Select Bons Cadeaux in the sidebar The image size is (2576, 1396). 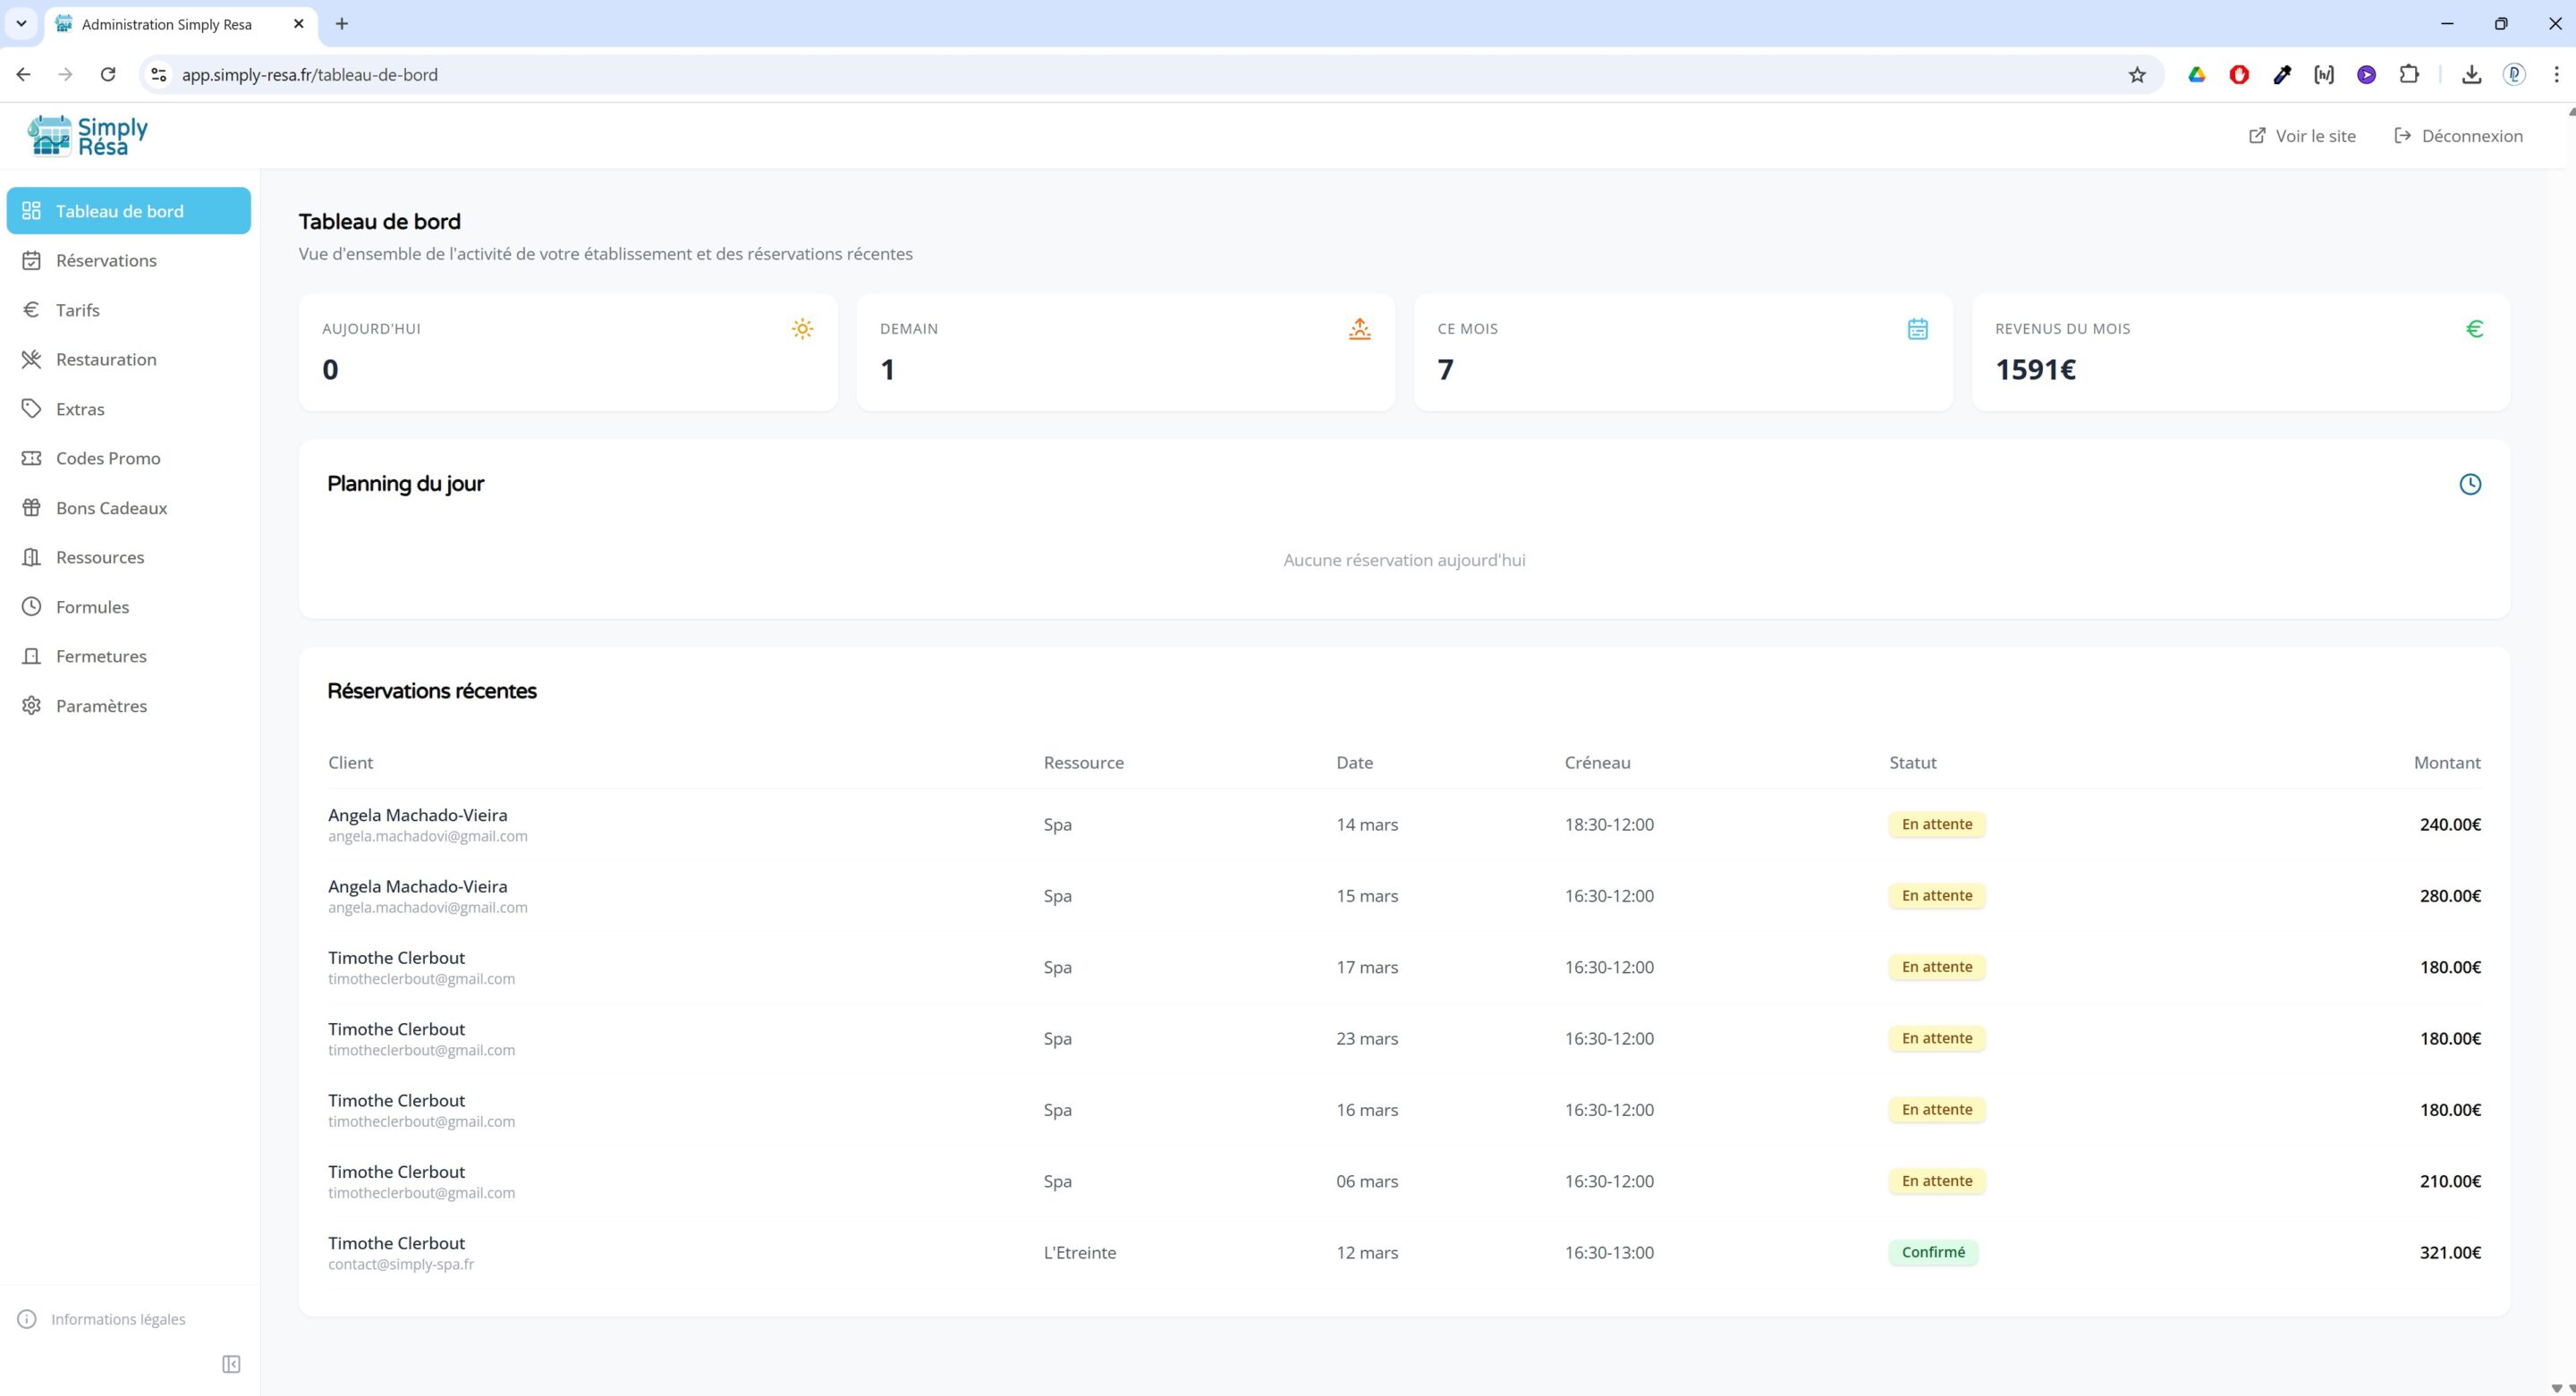tap(111, 508)
